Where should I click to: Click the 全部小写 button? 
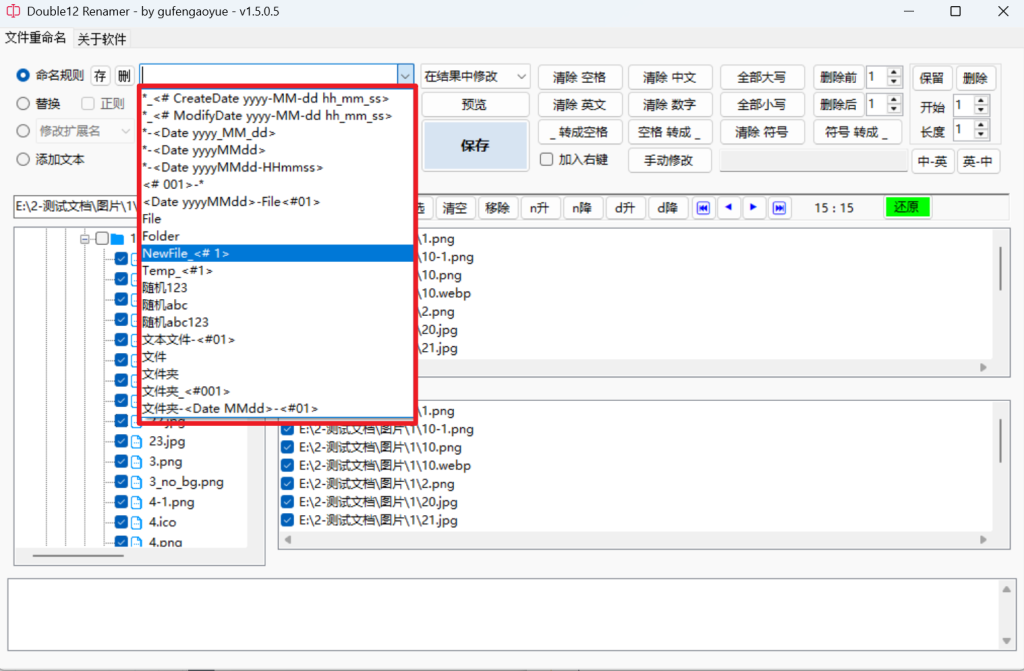tap(761, 105)
